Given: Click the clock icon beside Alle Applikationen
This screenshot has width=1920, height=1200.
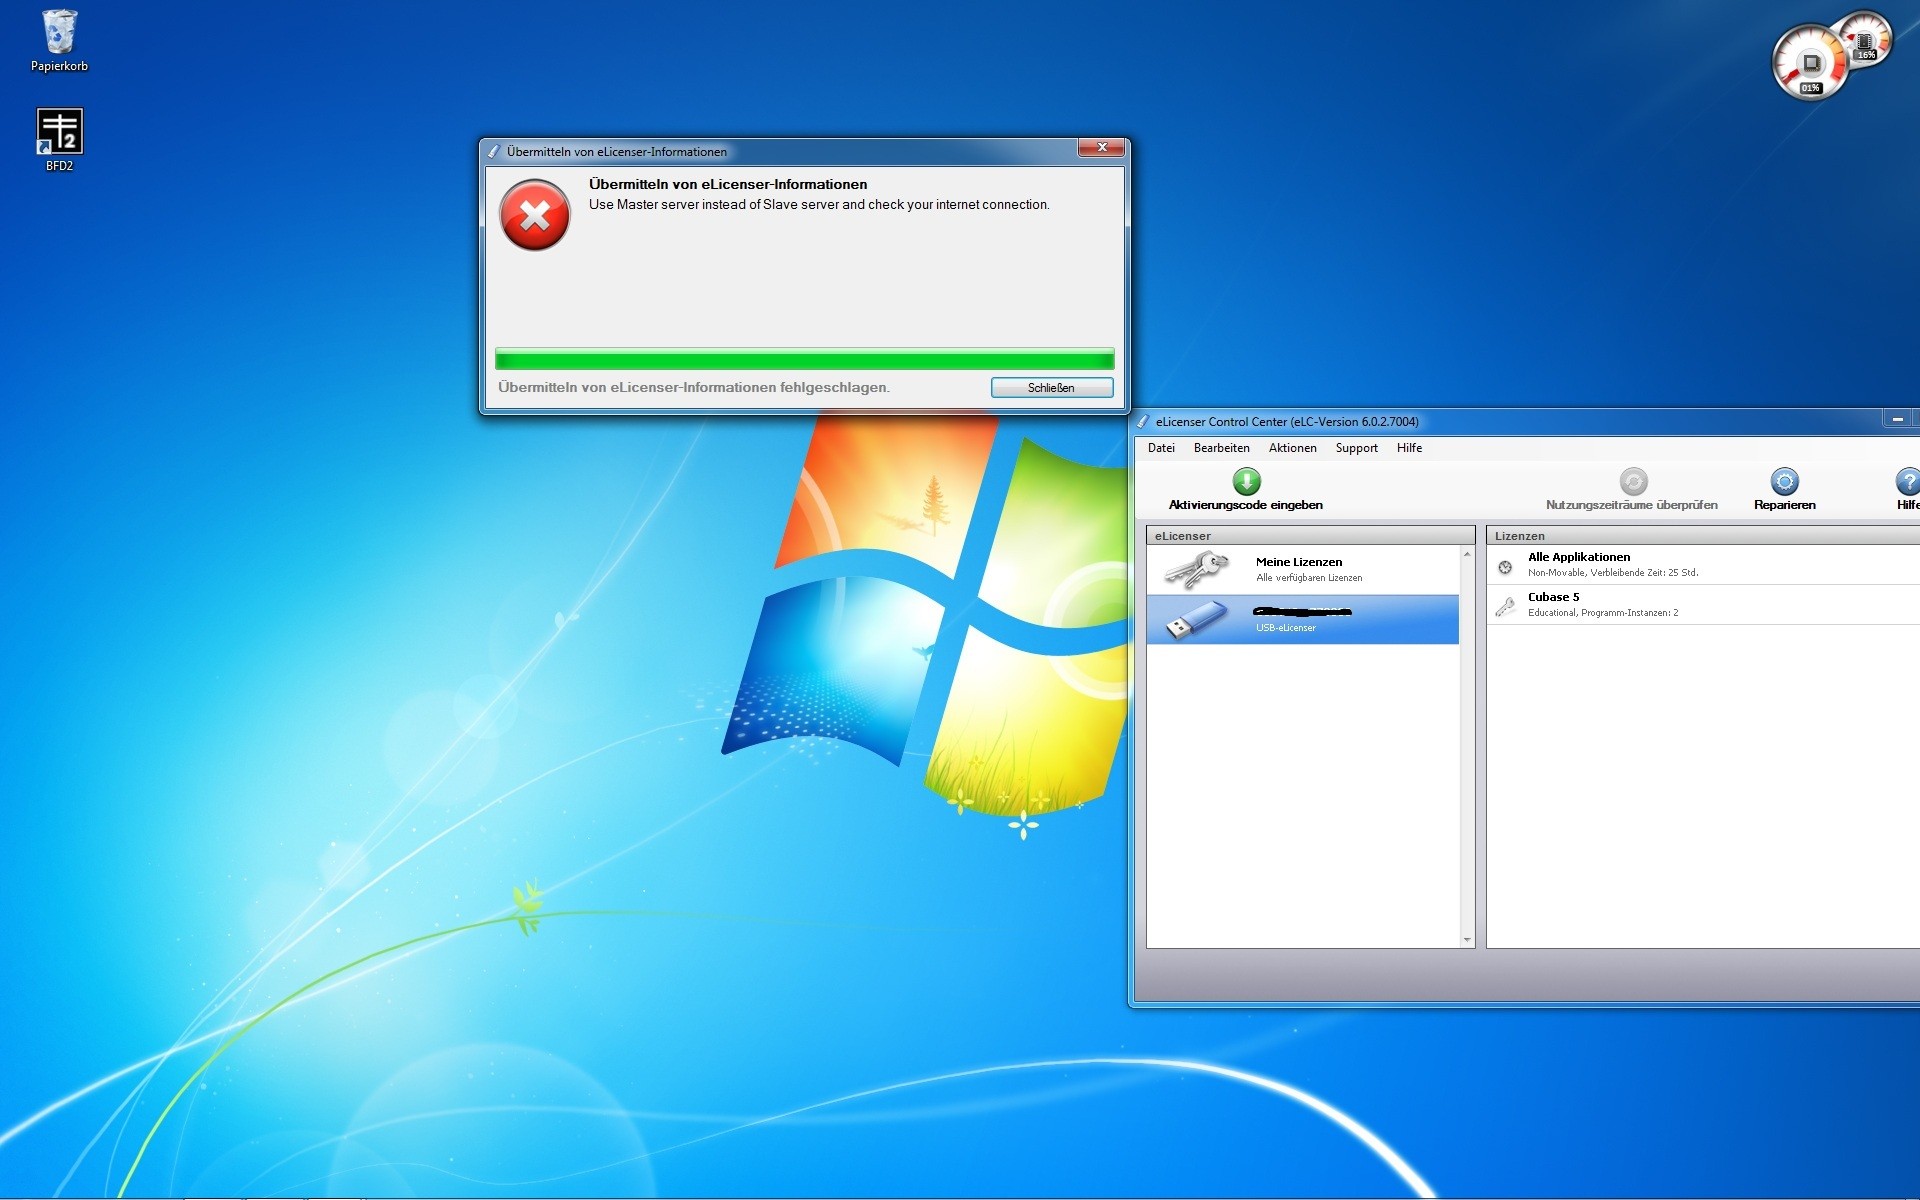Looking at the screenshot, I should 1505,567.
